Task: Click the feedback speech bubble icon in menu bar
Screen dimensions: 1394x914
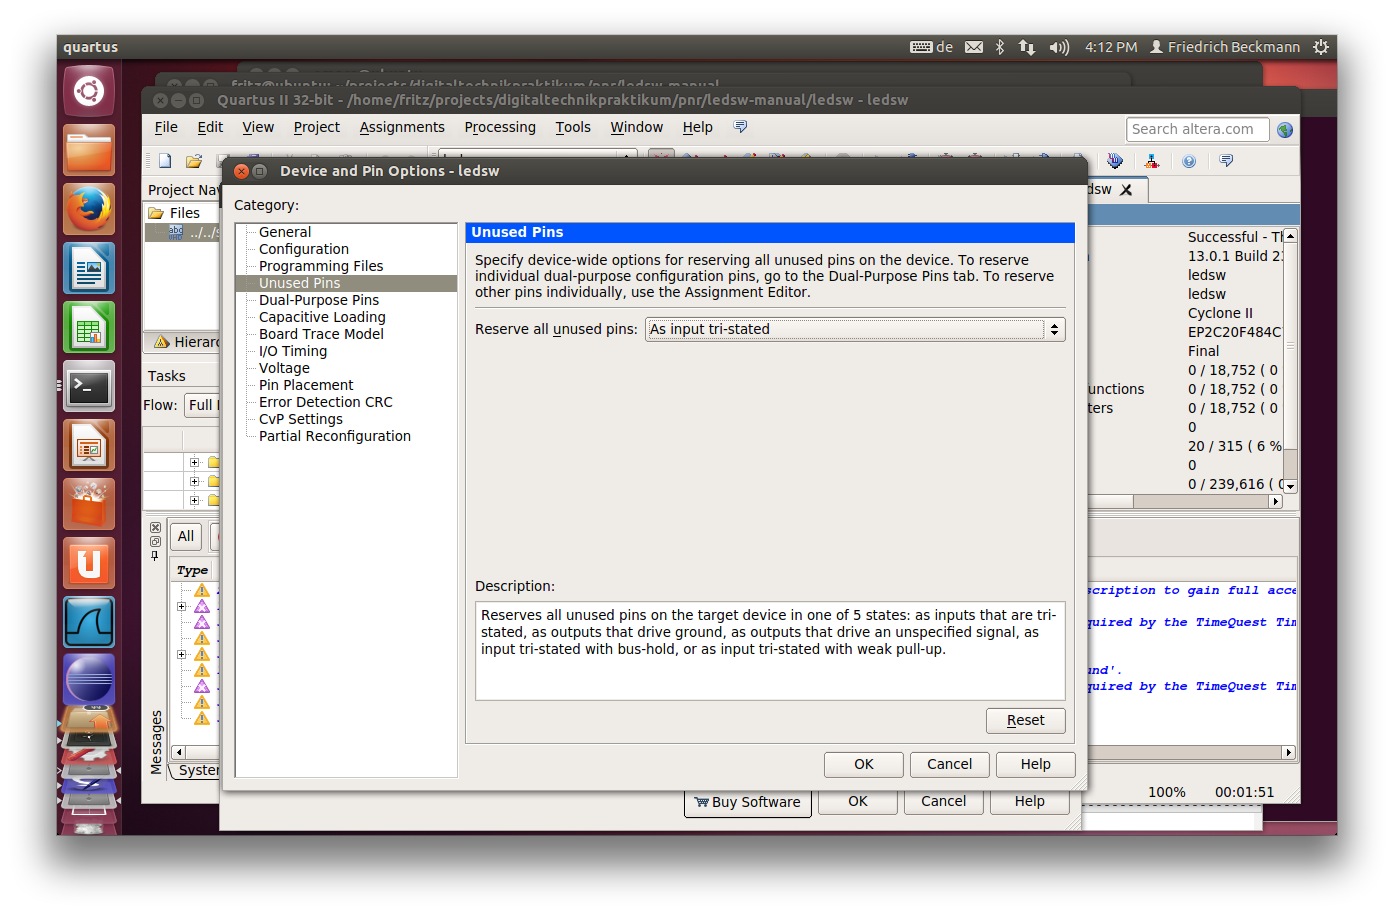Action: click(x=740, y=127)
